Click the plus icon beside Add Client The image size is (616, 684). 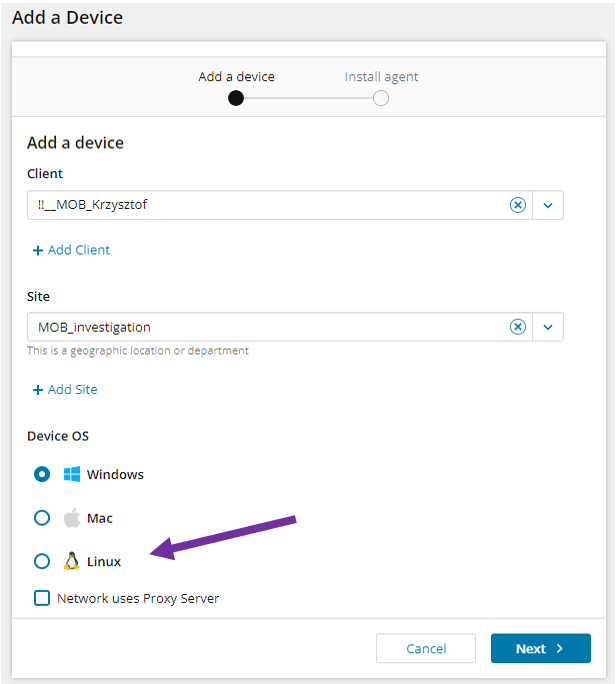click(x=38, y=250)
